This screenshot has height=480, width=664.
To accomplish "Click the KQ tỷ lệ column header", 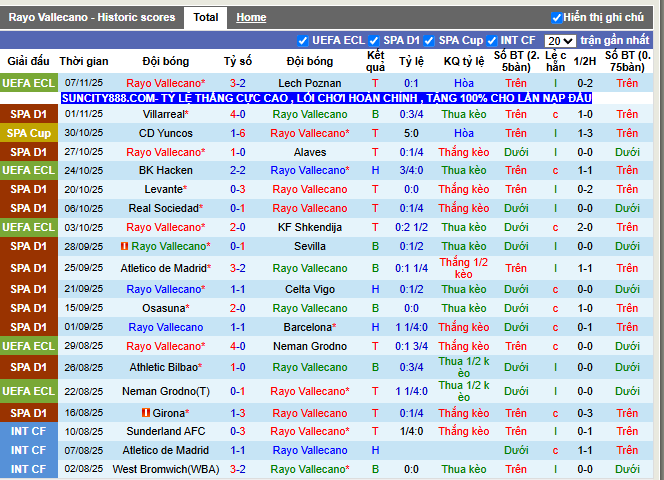I will click(x=464, y=61).
